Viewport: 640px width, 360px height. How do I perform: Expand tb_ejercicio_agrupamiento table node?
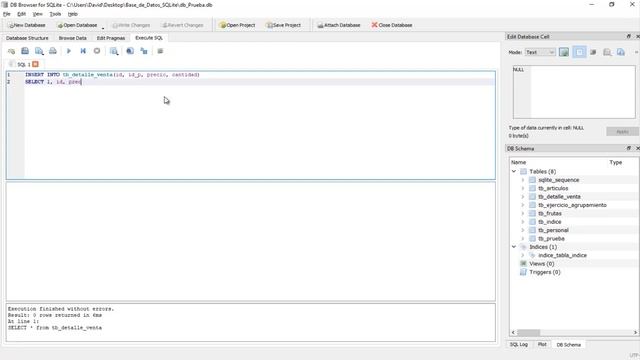[x=522, y=205]
